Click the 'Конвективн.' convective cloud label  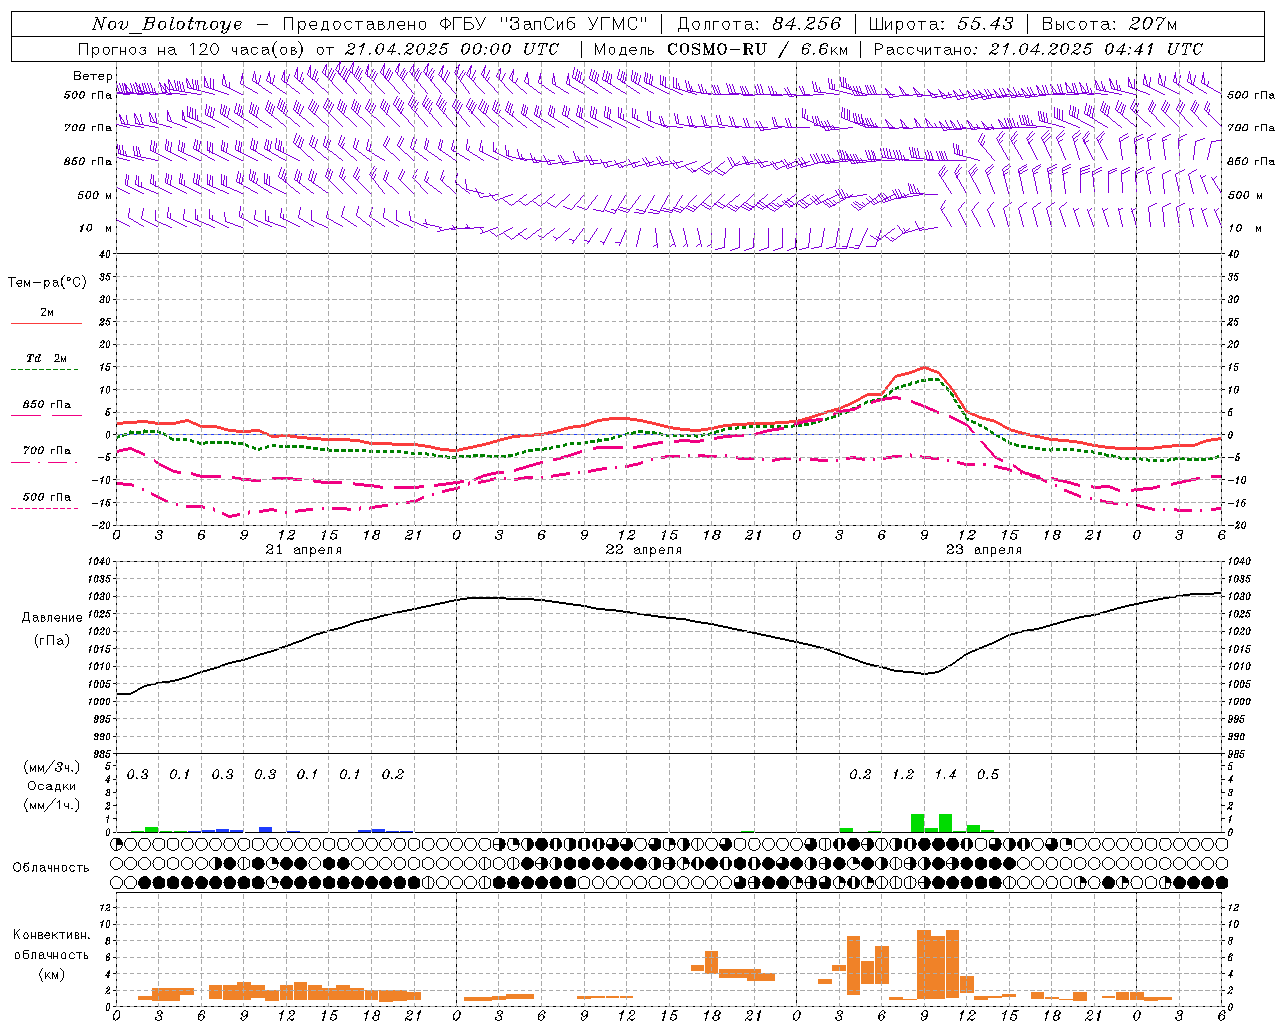pyautogui.click(x=51, y=935)
